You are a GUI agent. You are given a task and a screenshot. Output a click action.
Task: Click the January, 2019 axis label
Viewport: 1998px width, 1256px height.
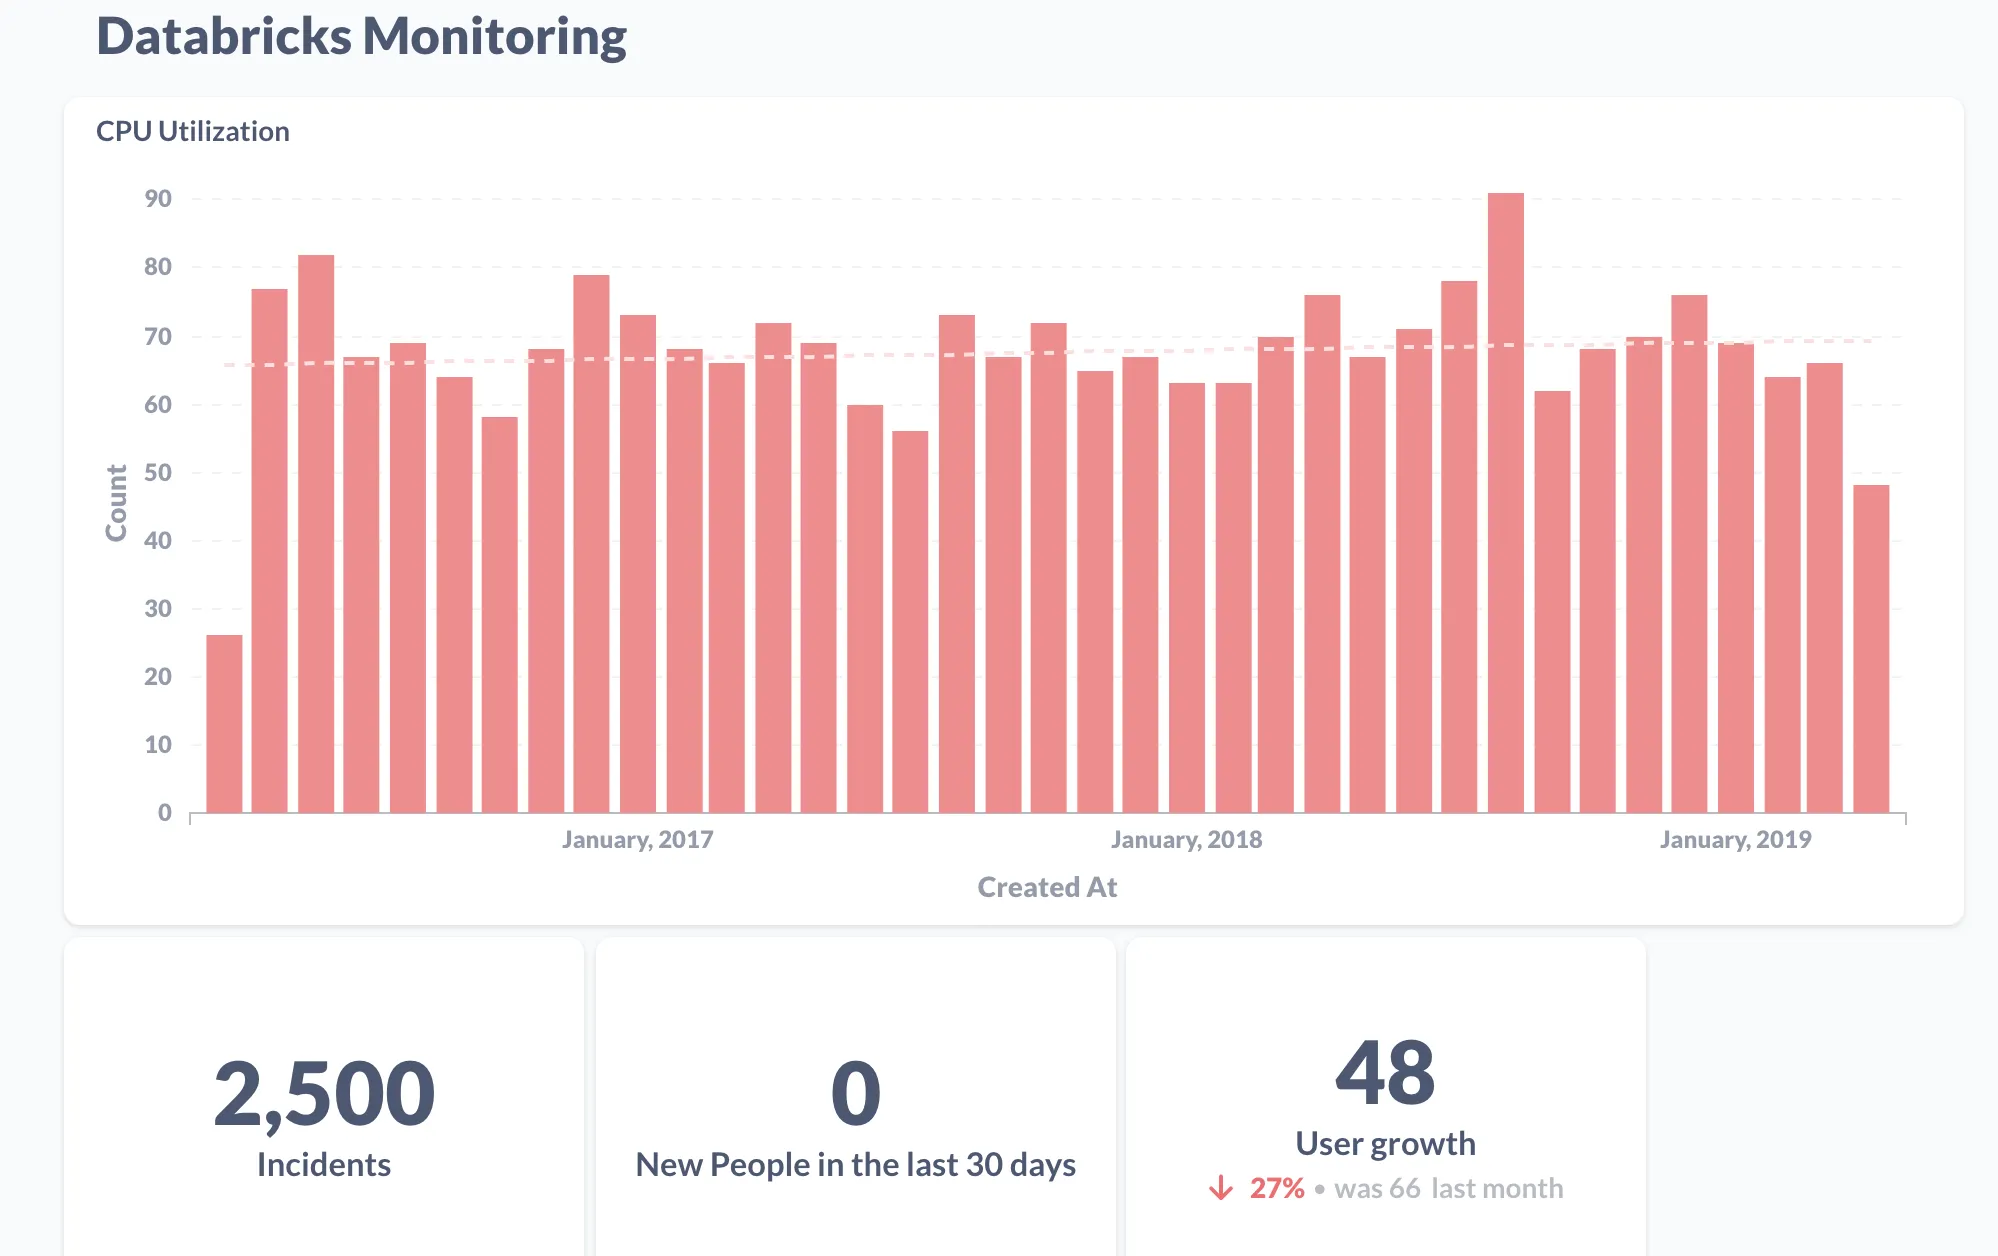pyautogui.click(x=1736, y=840)
